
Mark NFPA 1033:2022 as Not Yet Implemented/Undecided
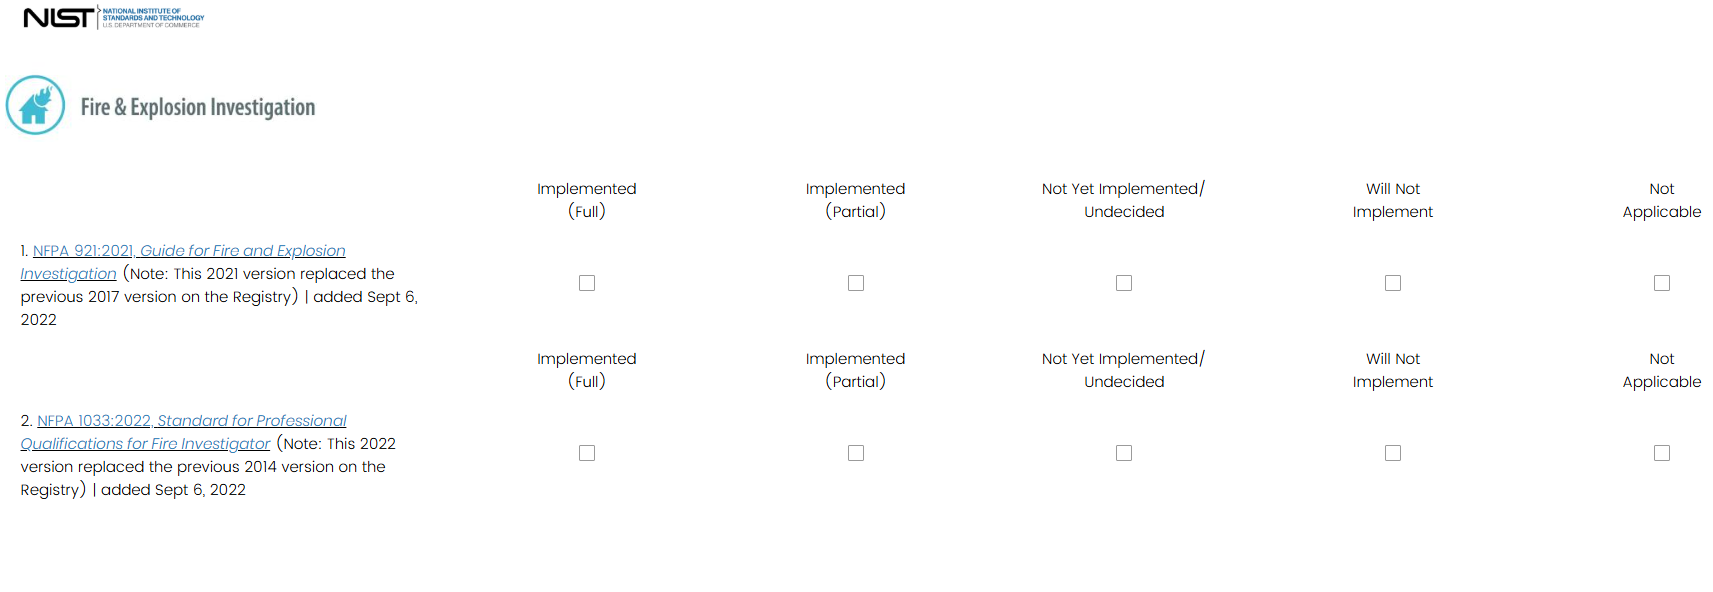(1124, 453)
